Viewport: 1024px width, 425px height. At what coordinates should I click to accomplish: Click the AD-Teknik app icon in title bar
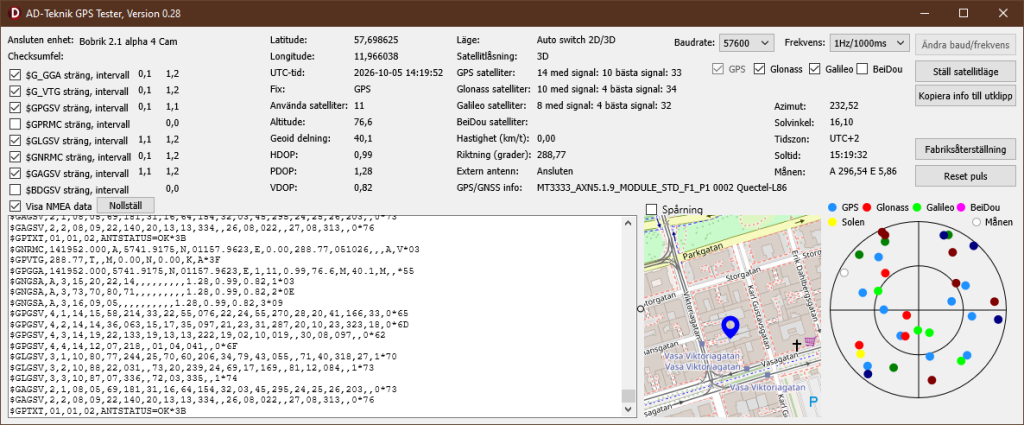tap(15, 12)
